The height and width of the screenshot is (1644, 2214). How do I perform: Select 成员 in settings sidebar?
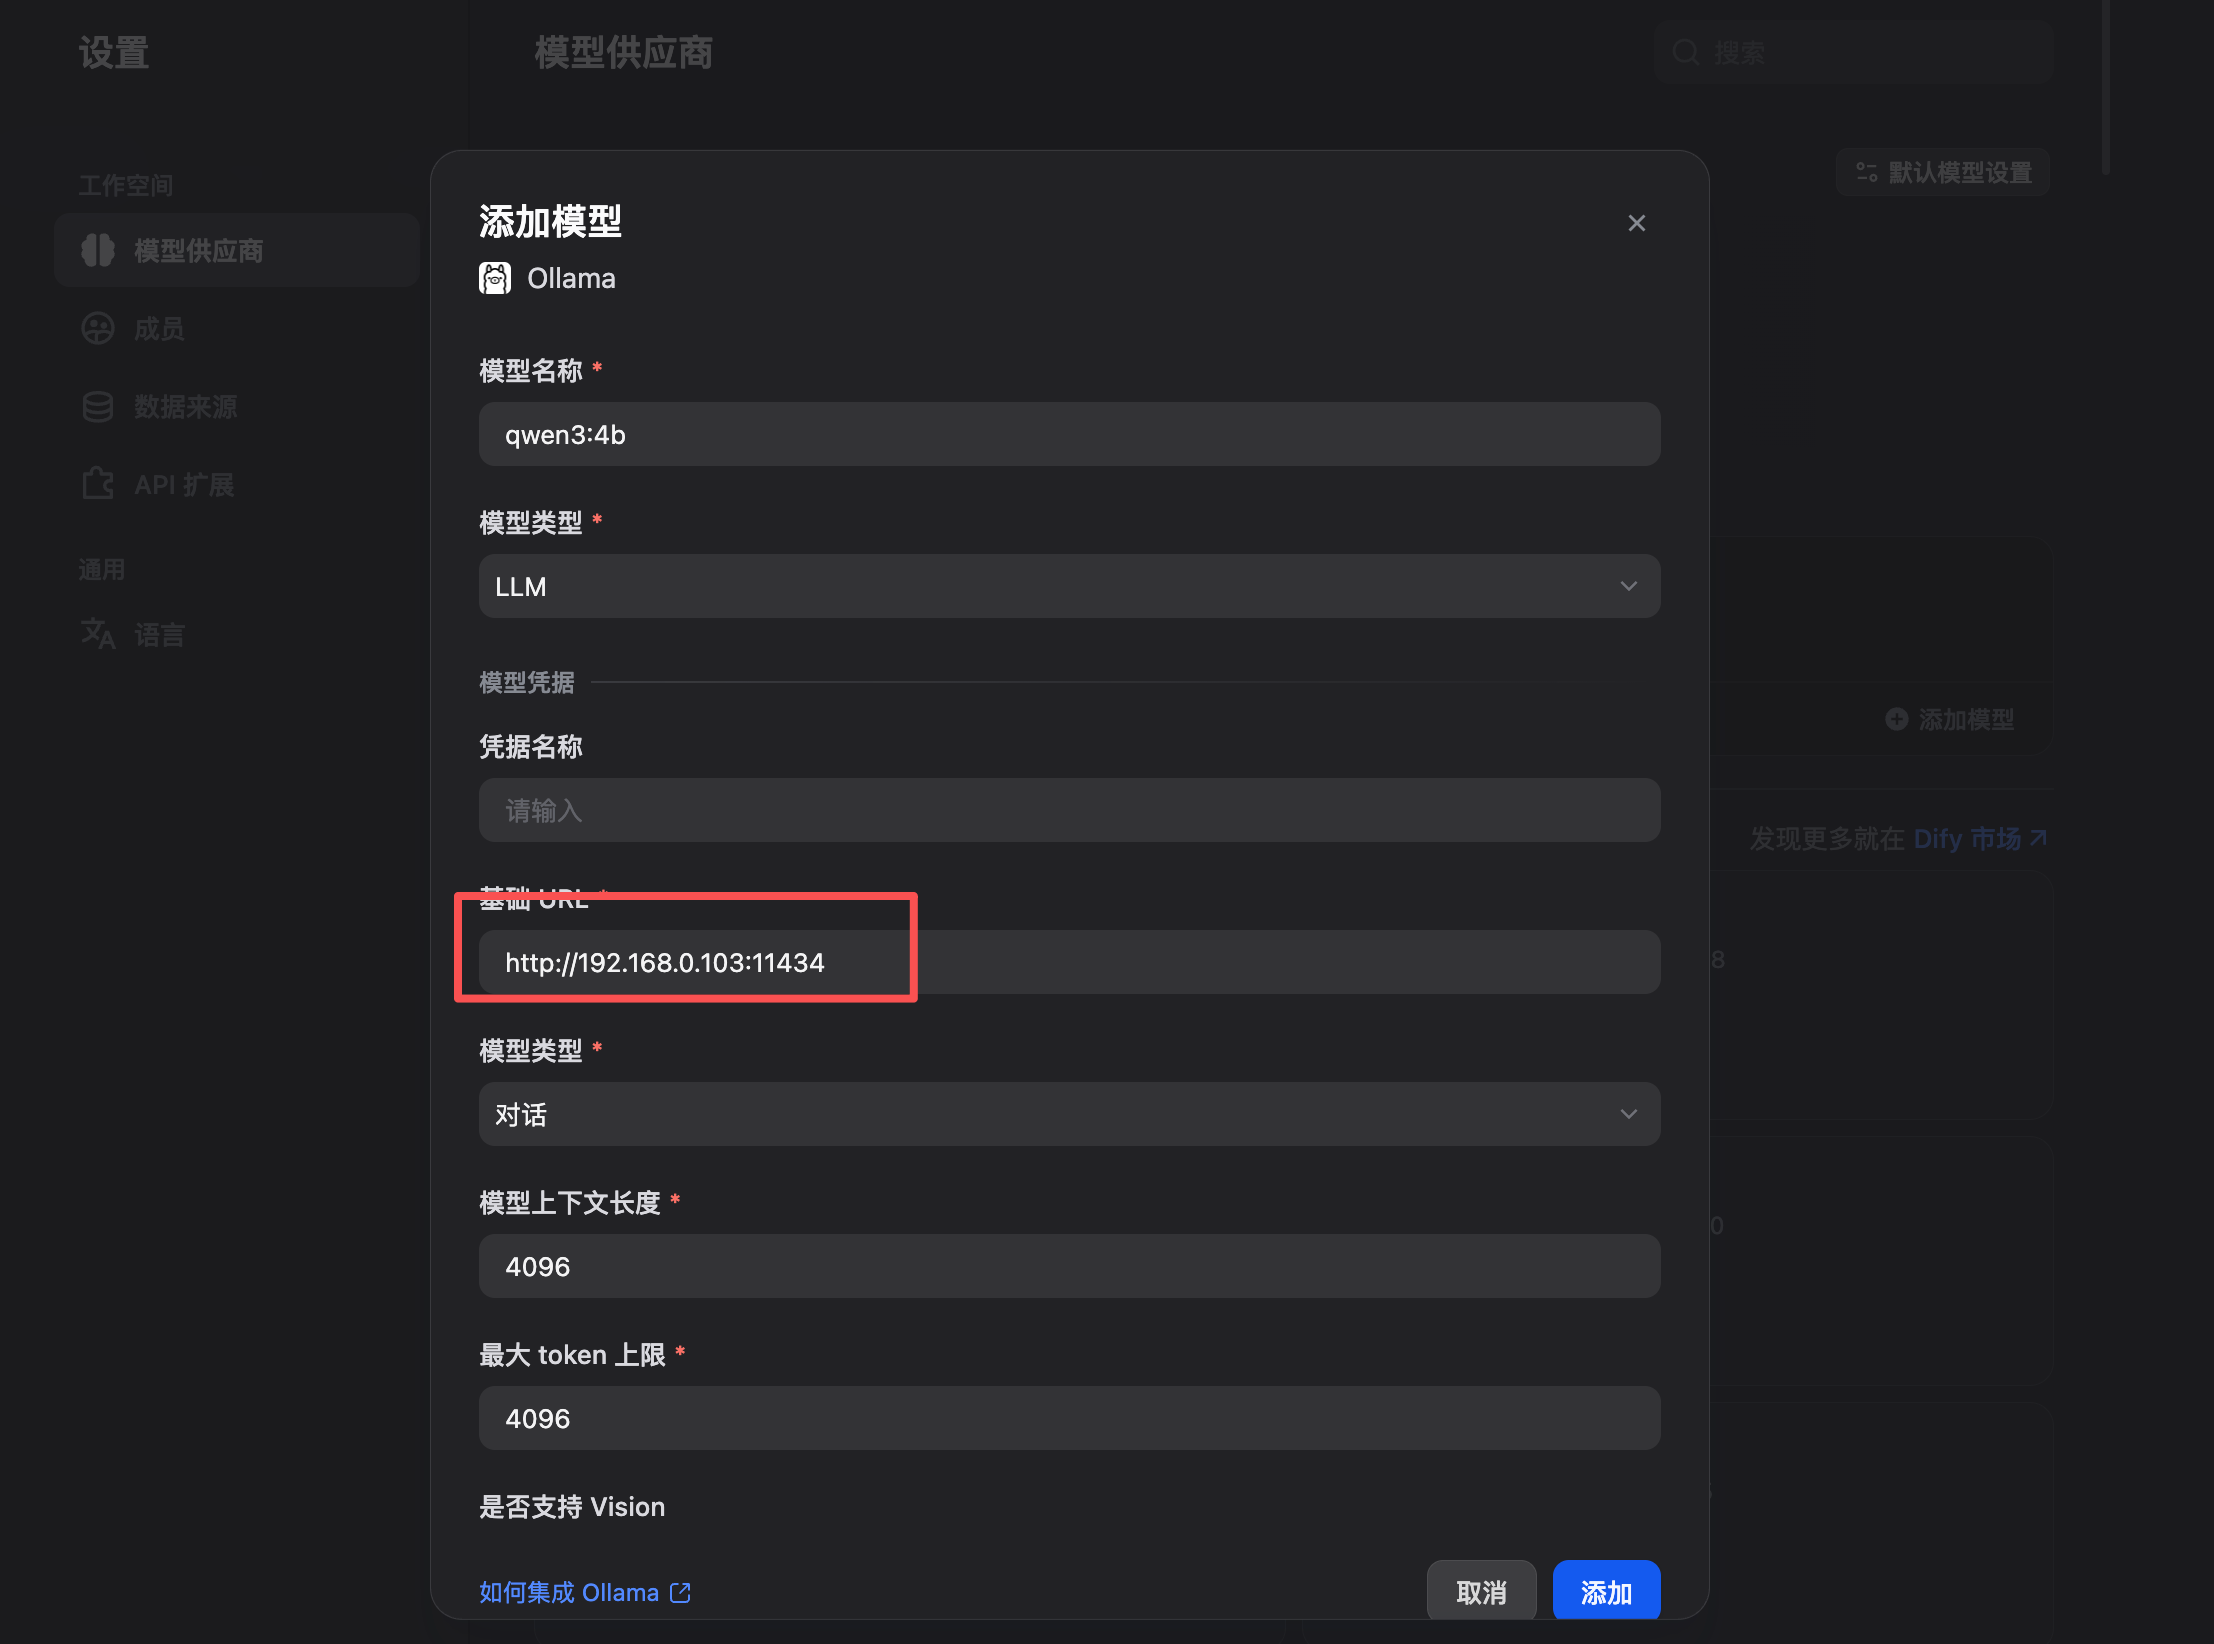click(x=160, y=328)
